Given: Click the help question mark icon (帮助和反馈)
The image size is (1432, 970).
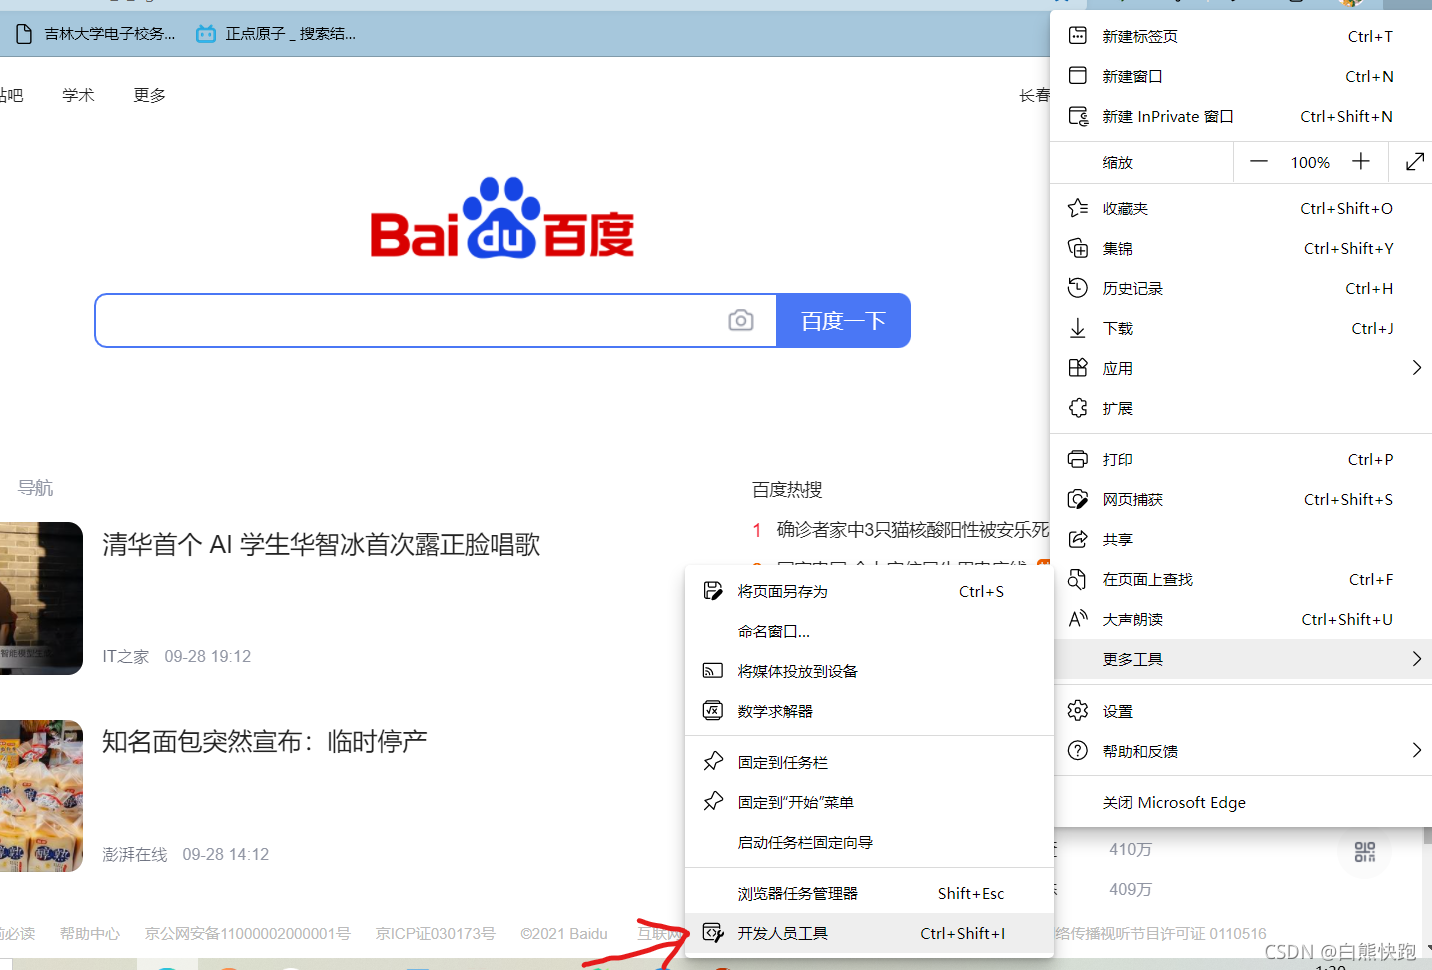Looking at the screenshot, I should point(1078,751).
